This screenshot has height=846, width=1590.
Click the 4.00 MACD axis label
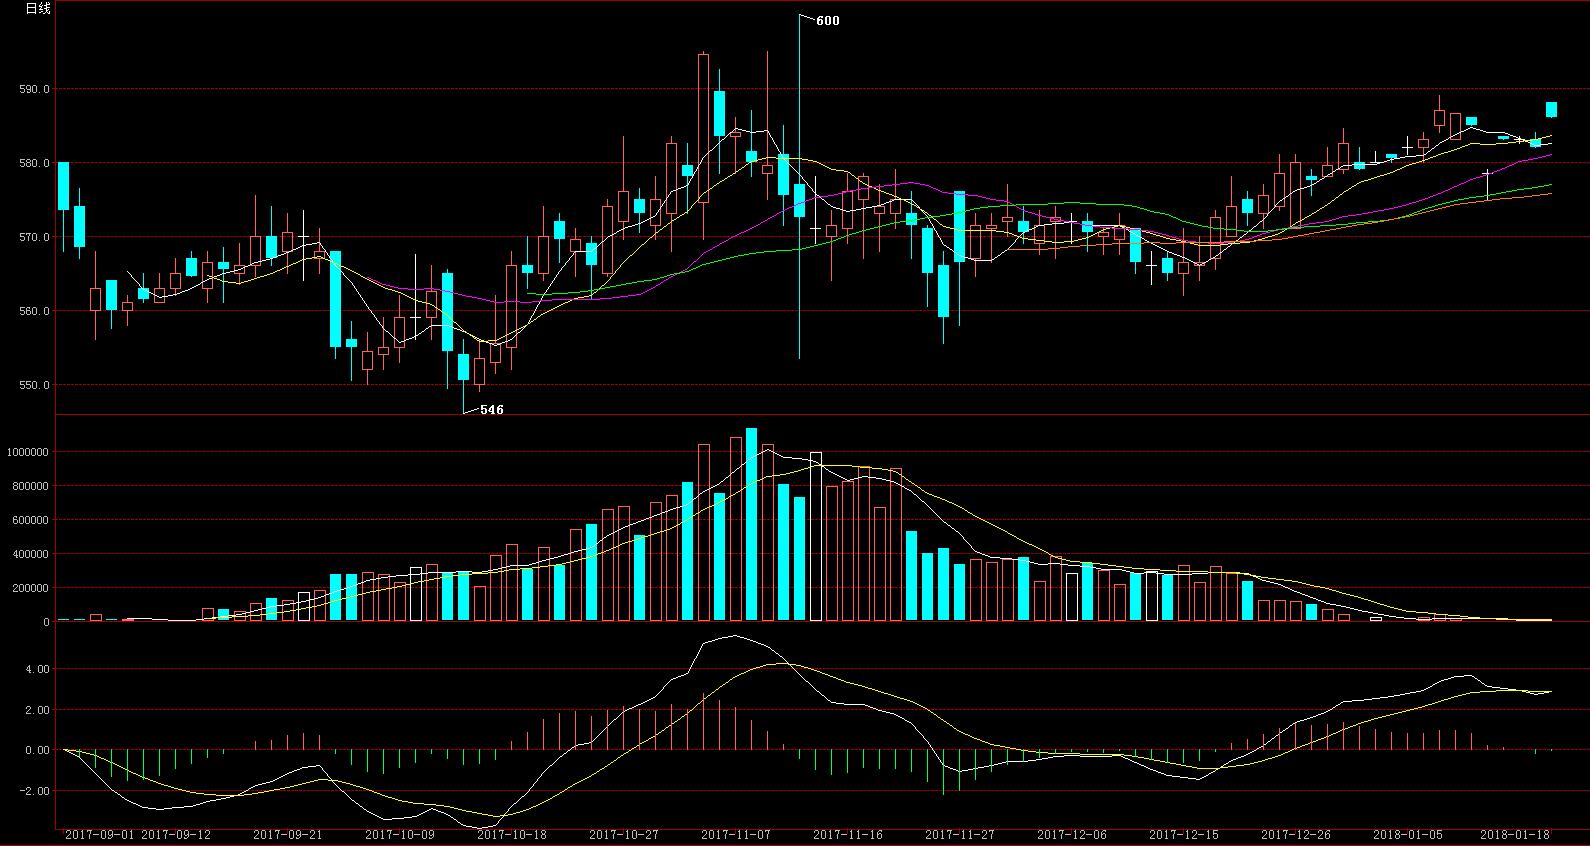[37, 669]
